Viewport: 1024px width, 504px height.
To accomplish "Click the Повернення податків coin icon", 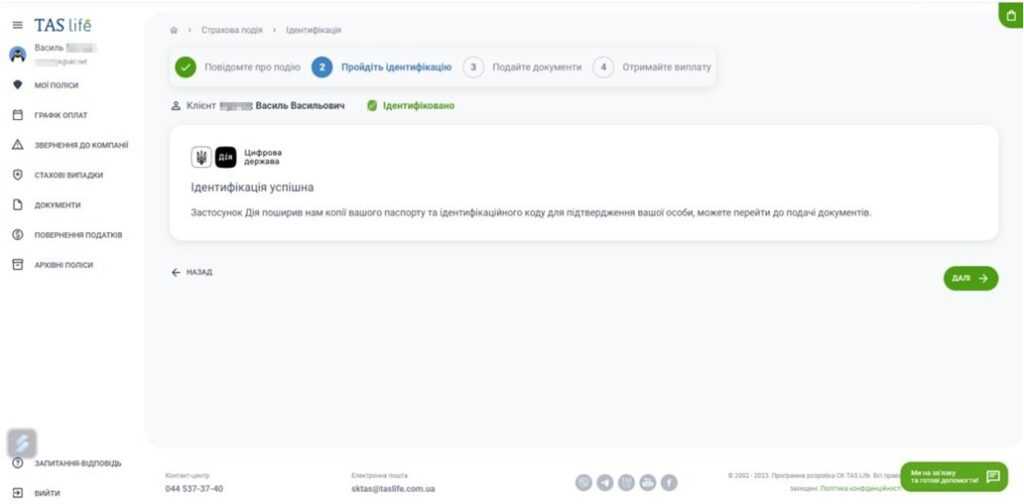I will coord(17,235).
